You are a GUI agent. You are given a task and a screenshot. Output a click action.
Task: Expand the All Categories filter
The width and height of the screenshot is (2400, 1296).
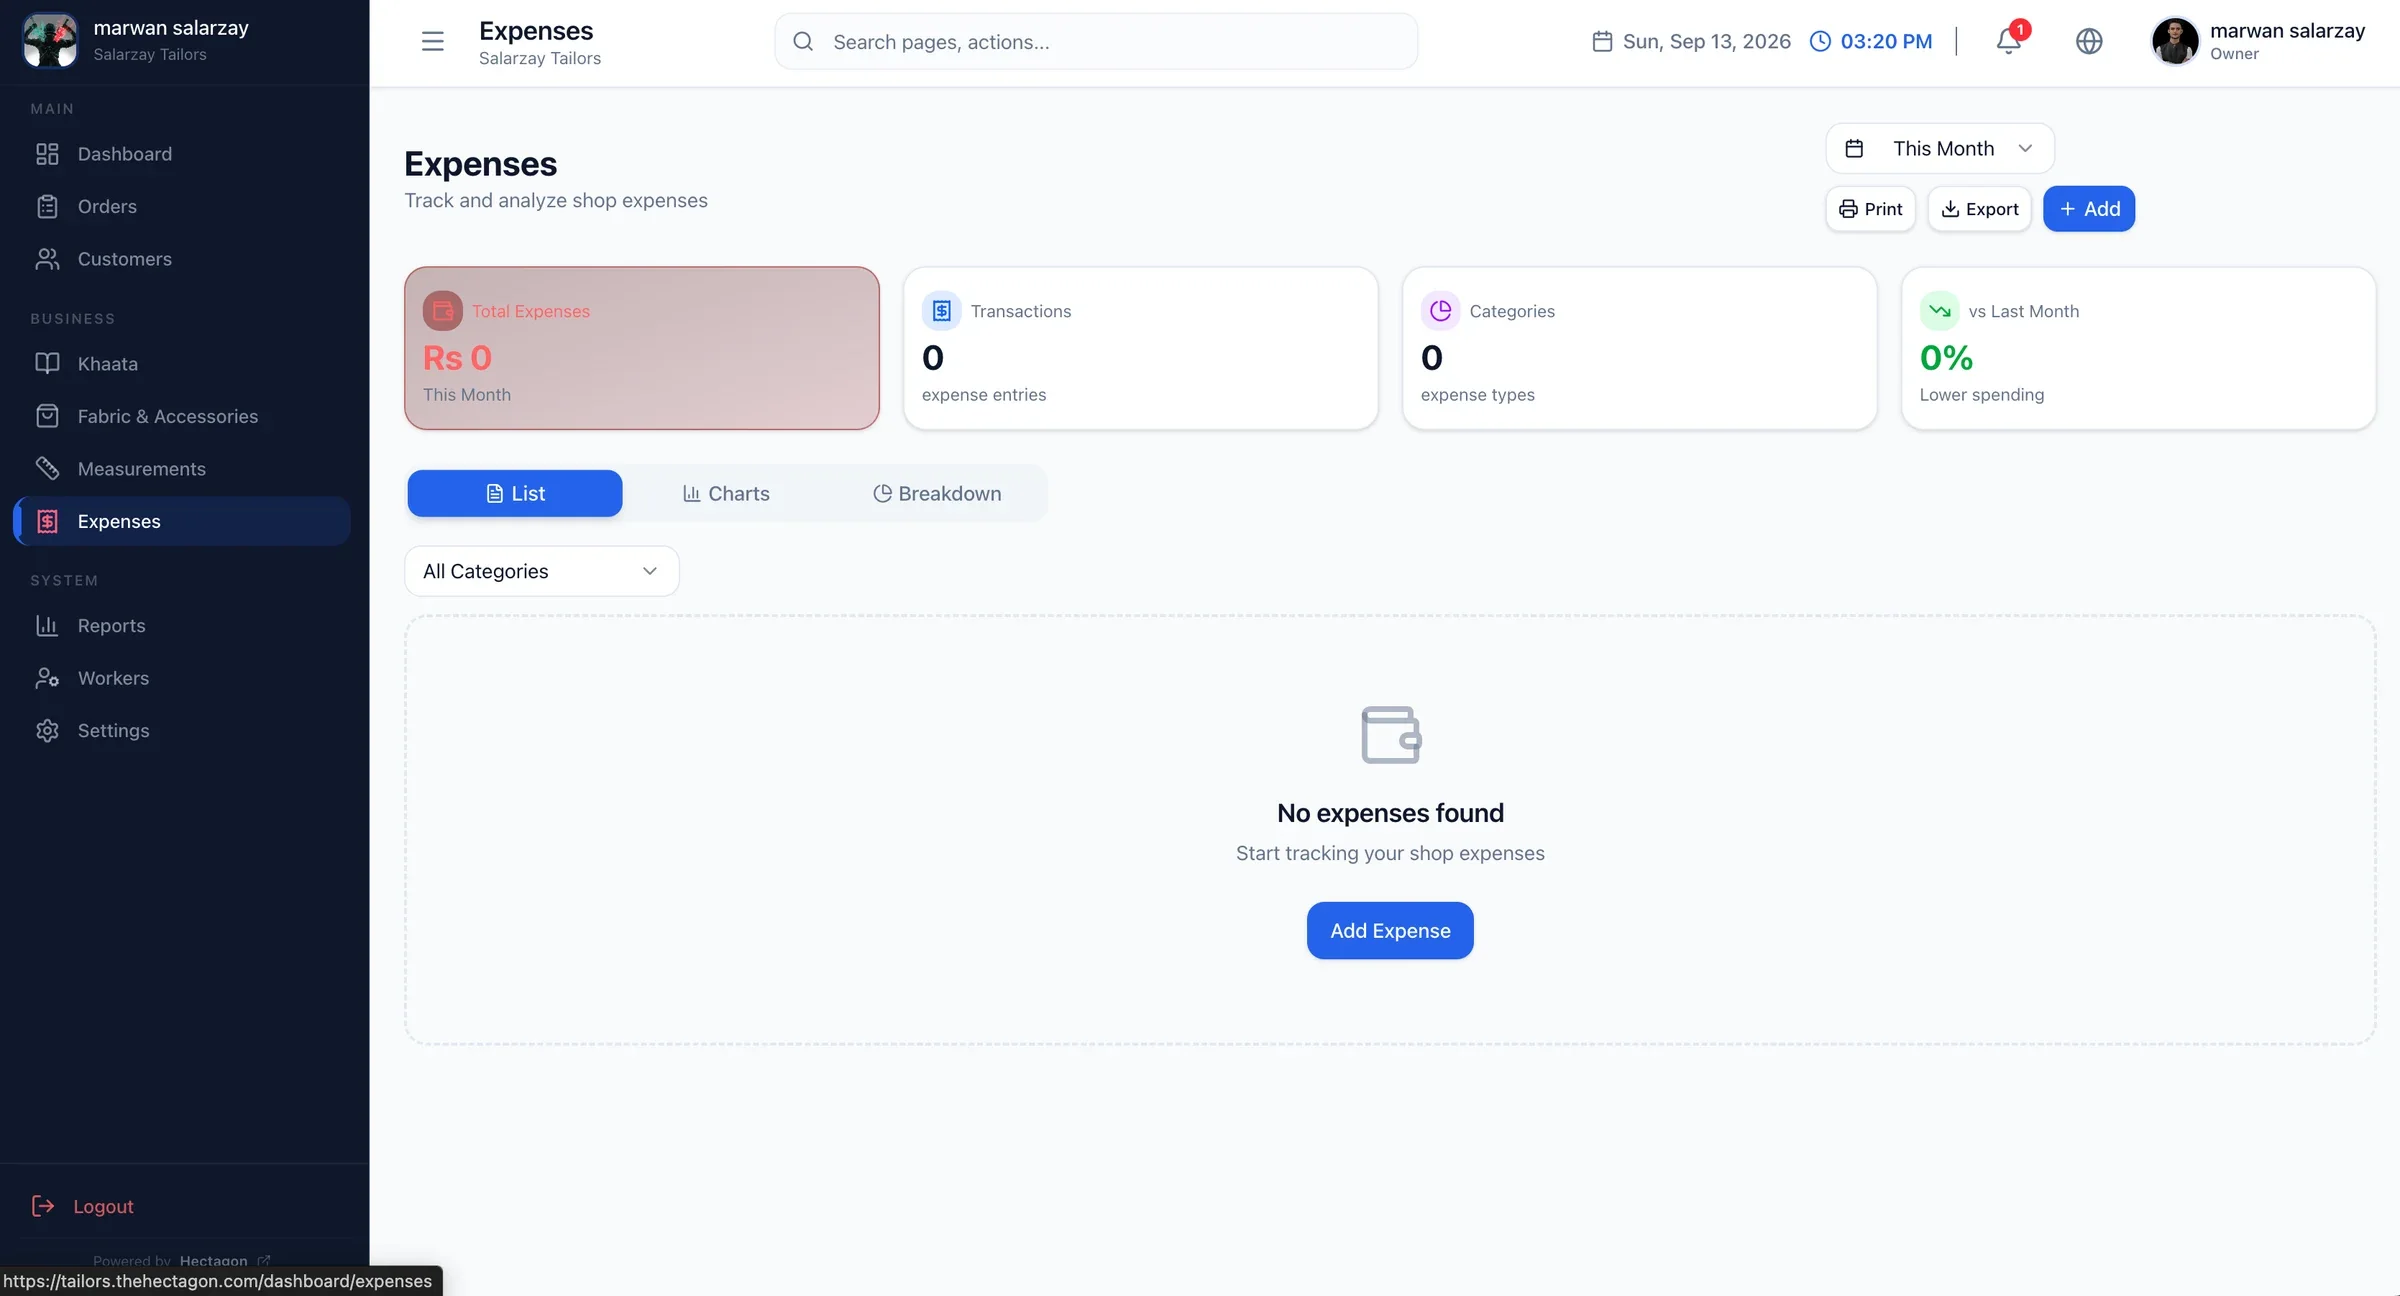coord(542,571)
